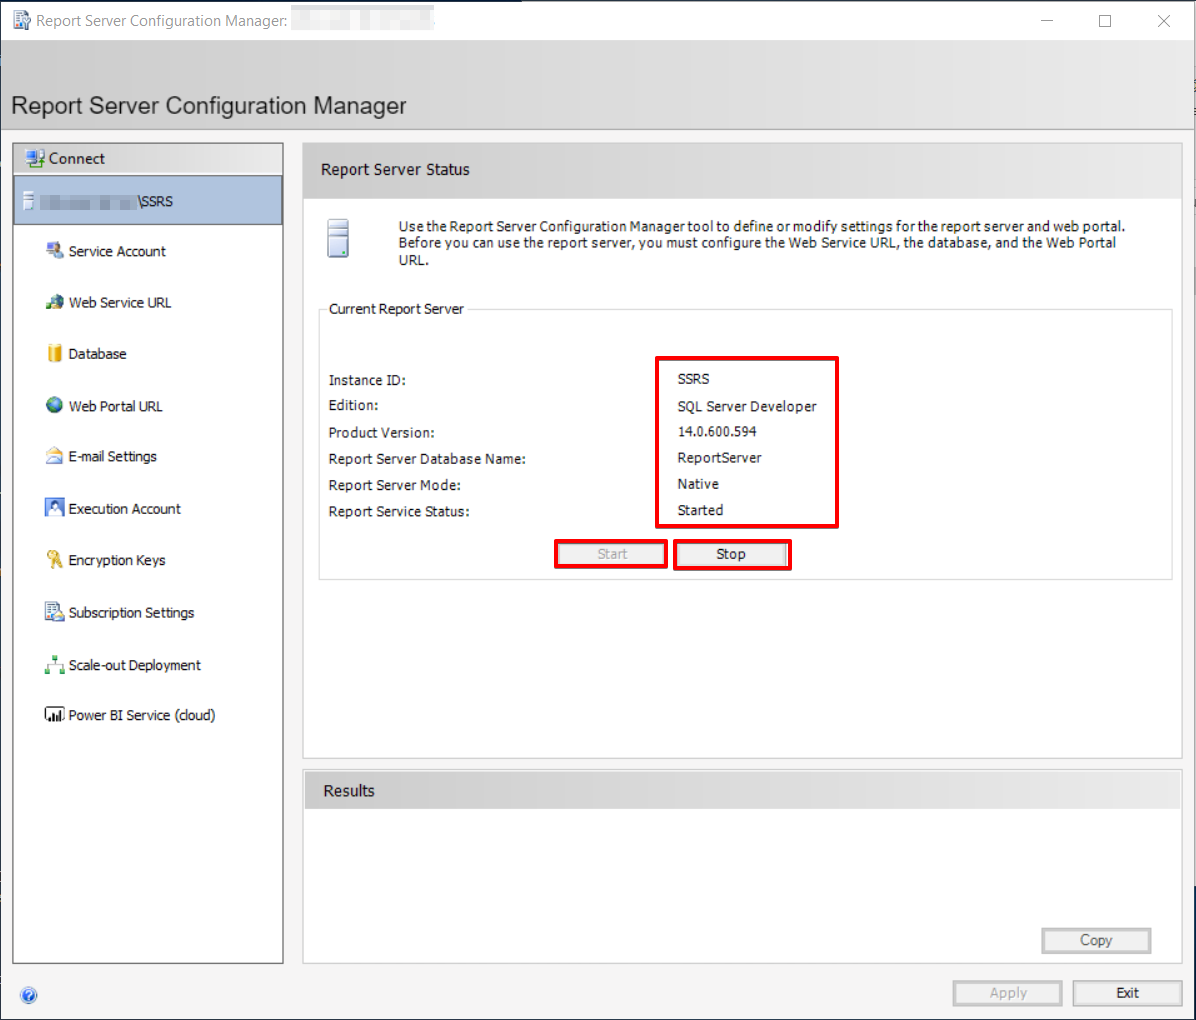Click the Service Account key icon
Screen dimensions: 1196x1020
point(54,250)
